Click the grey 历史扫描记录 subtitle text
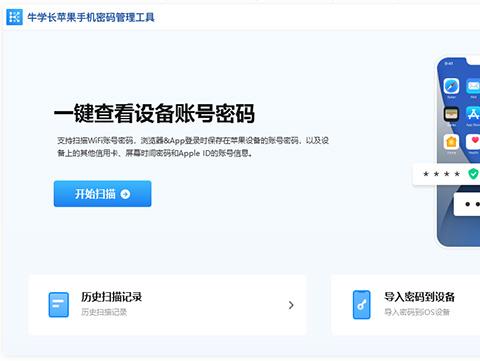The image size is (480, 361). 104,312
